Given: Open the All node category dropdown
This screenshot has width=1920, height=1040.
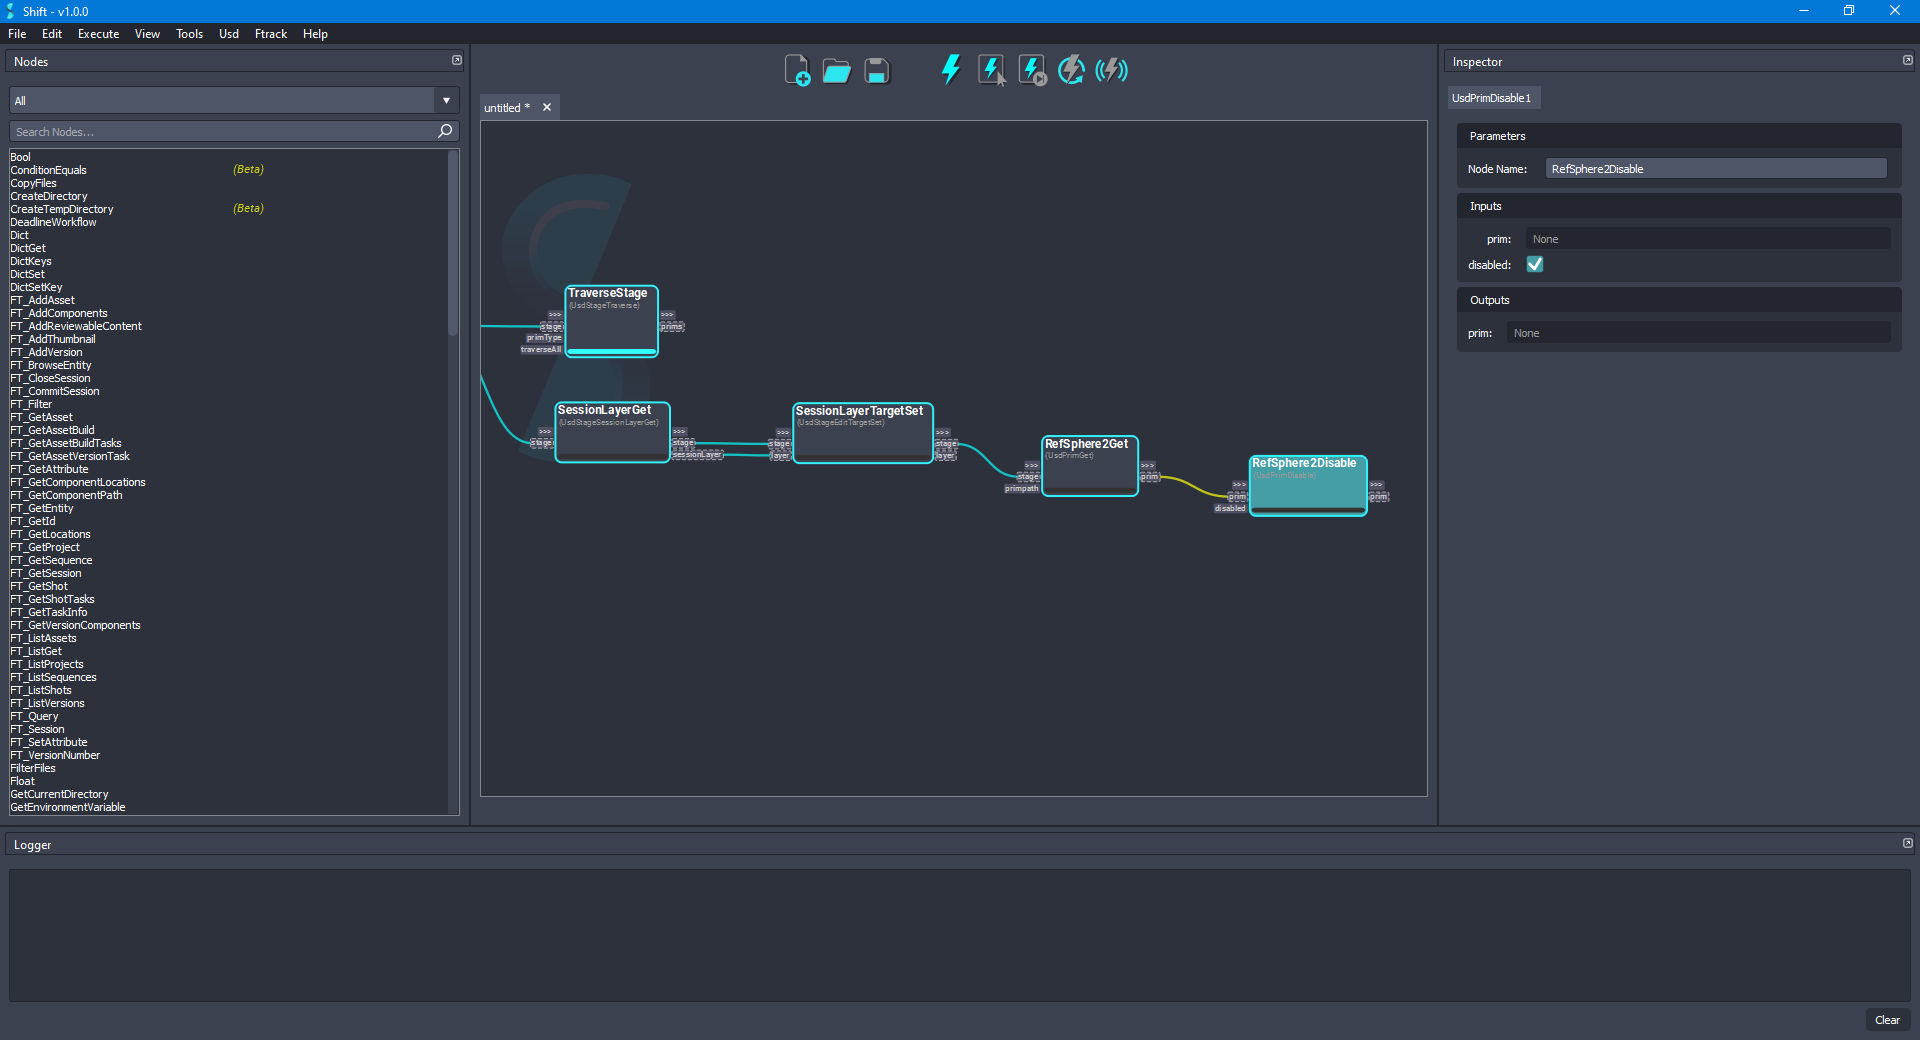Looking at the screenshot, I should (446, 101).
